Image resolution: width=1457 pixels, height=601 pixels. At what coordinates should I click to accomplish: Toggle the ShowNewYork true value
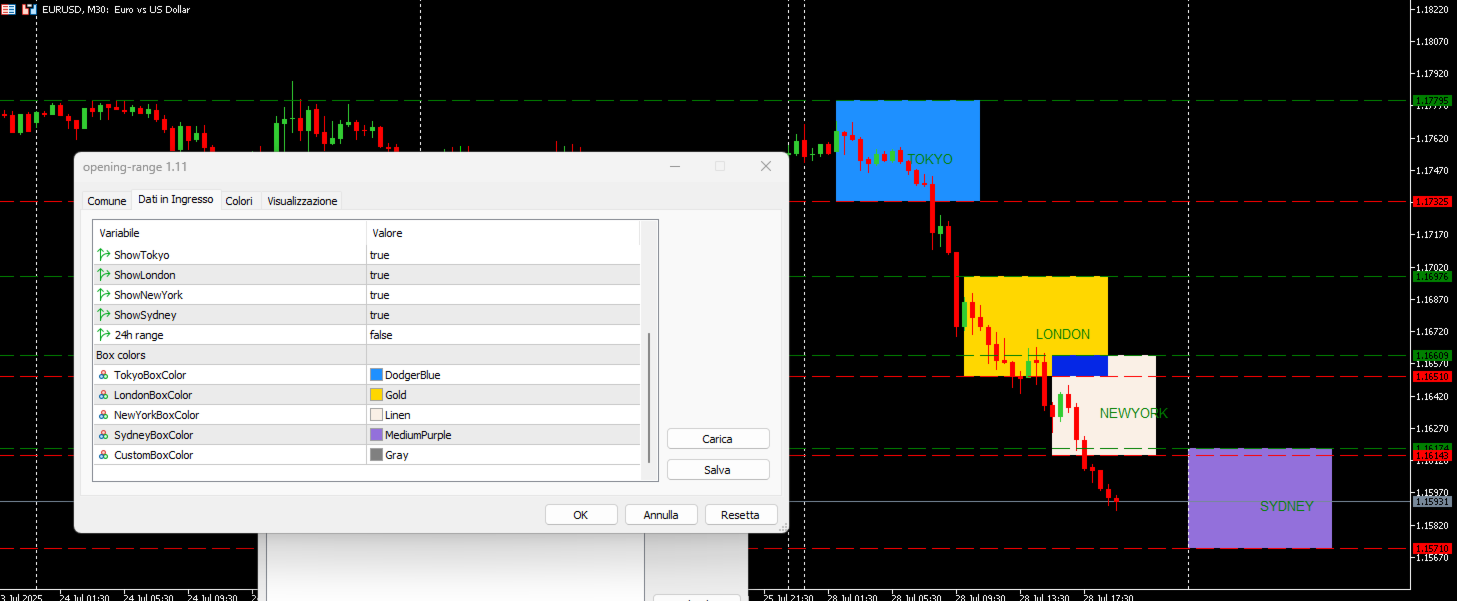(503, 295)
